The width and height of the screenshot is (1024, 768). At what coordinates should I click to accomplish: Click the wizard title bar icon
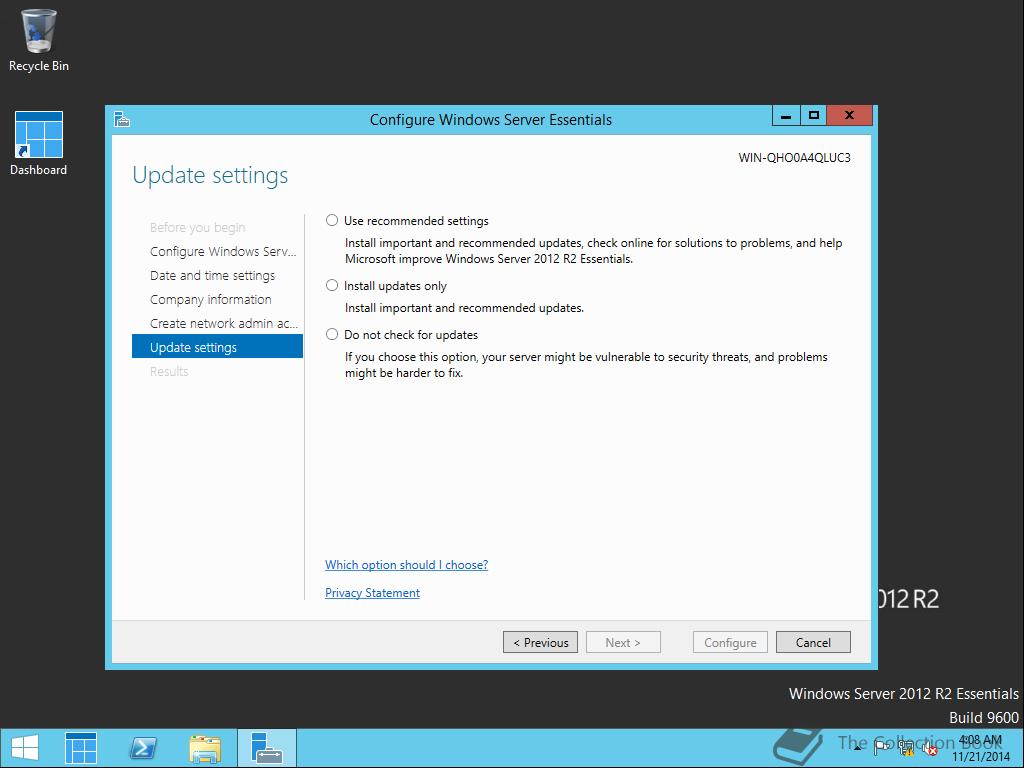tap(122, 120)
